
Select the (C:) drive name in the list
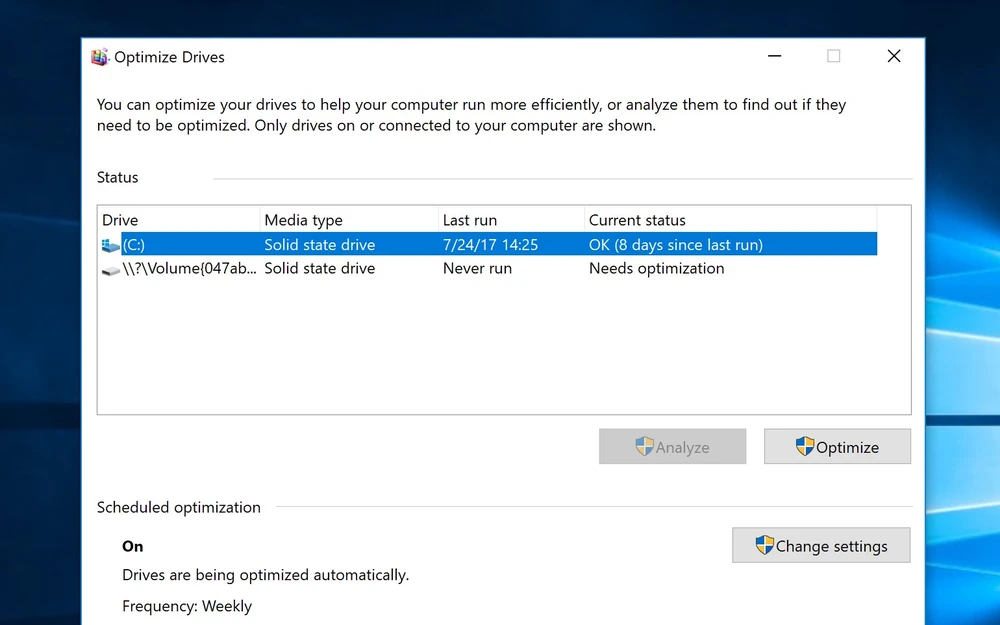[x=135, y=245]
